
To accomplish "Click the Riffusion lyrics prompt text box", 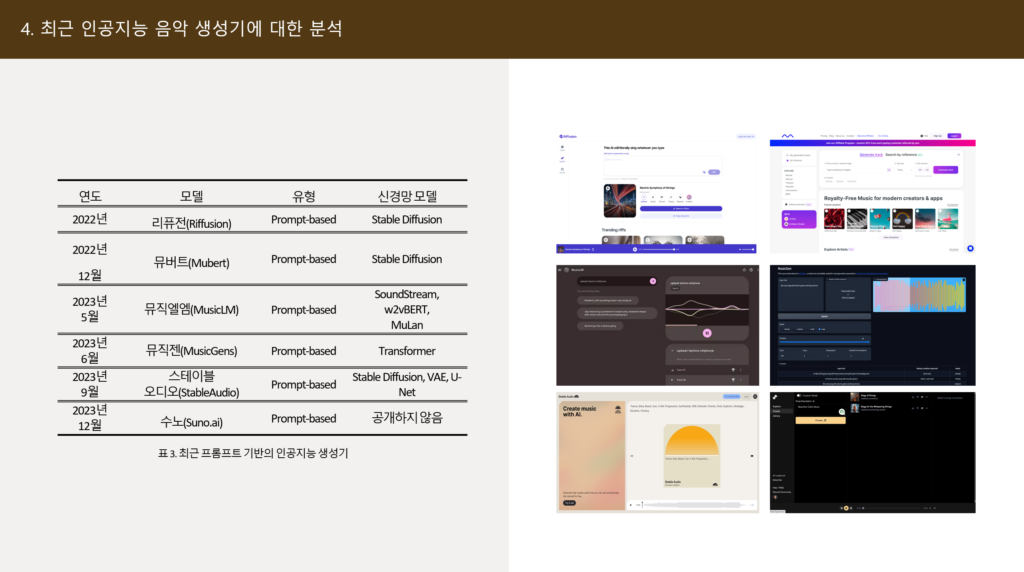I will 660,162.
